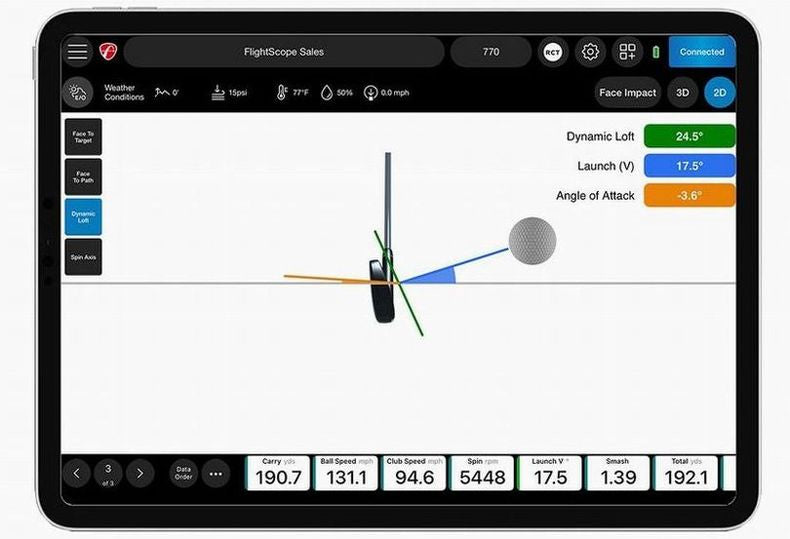Image resolution: width=790 pixels, height=539 pixels.
Task: Click the RCT ball indicator icon
Action: click(553, 52)
